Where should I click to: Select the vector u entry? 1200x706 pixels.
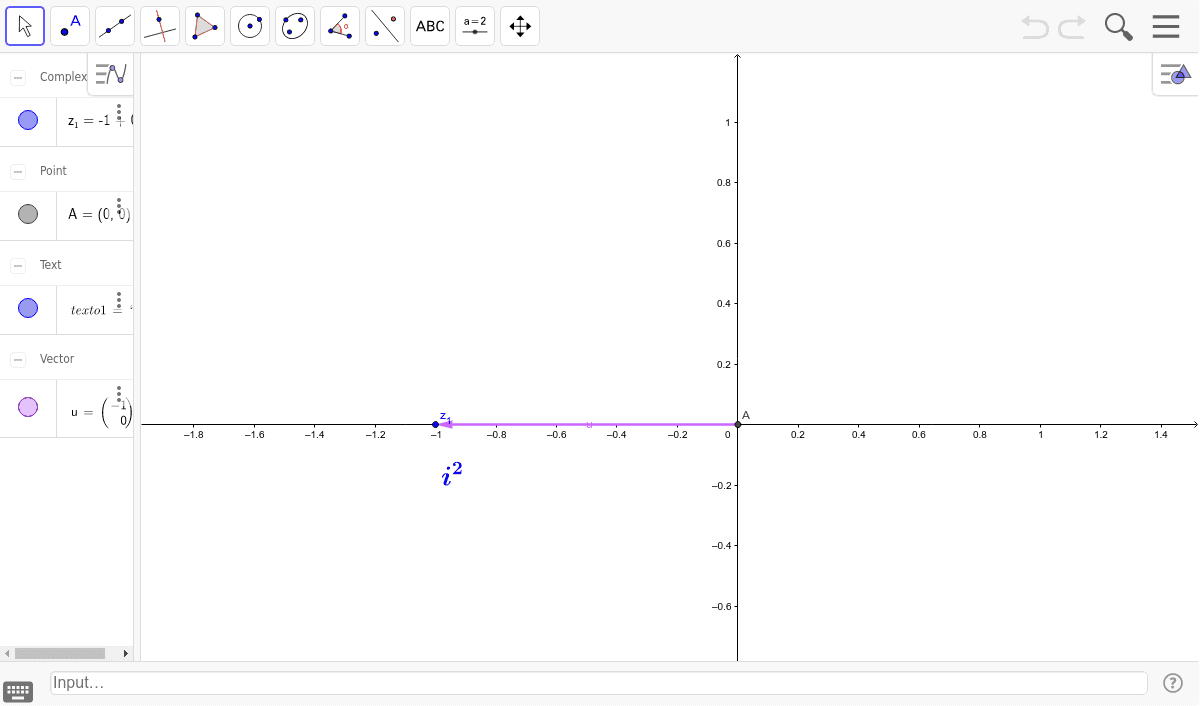96,408
